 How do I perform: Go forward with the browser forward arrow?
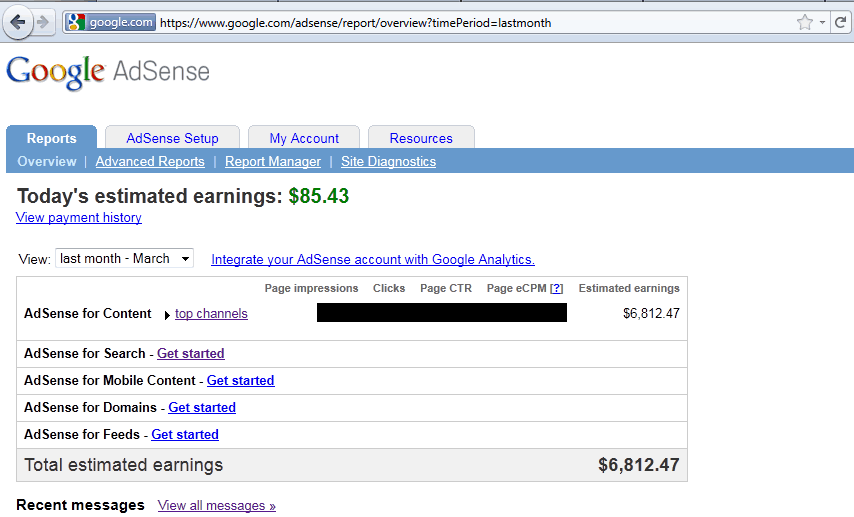point(43,23)
